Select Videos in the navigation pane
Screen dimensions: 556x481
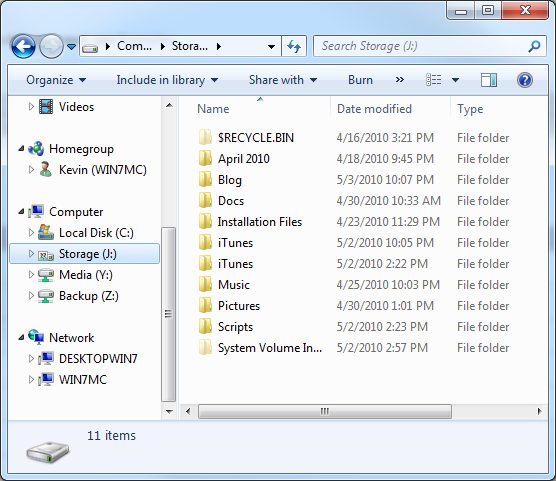[x=76, y=107]
